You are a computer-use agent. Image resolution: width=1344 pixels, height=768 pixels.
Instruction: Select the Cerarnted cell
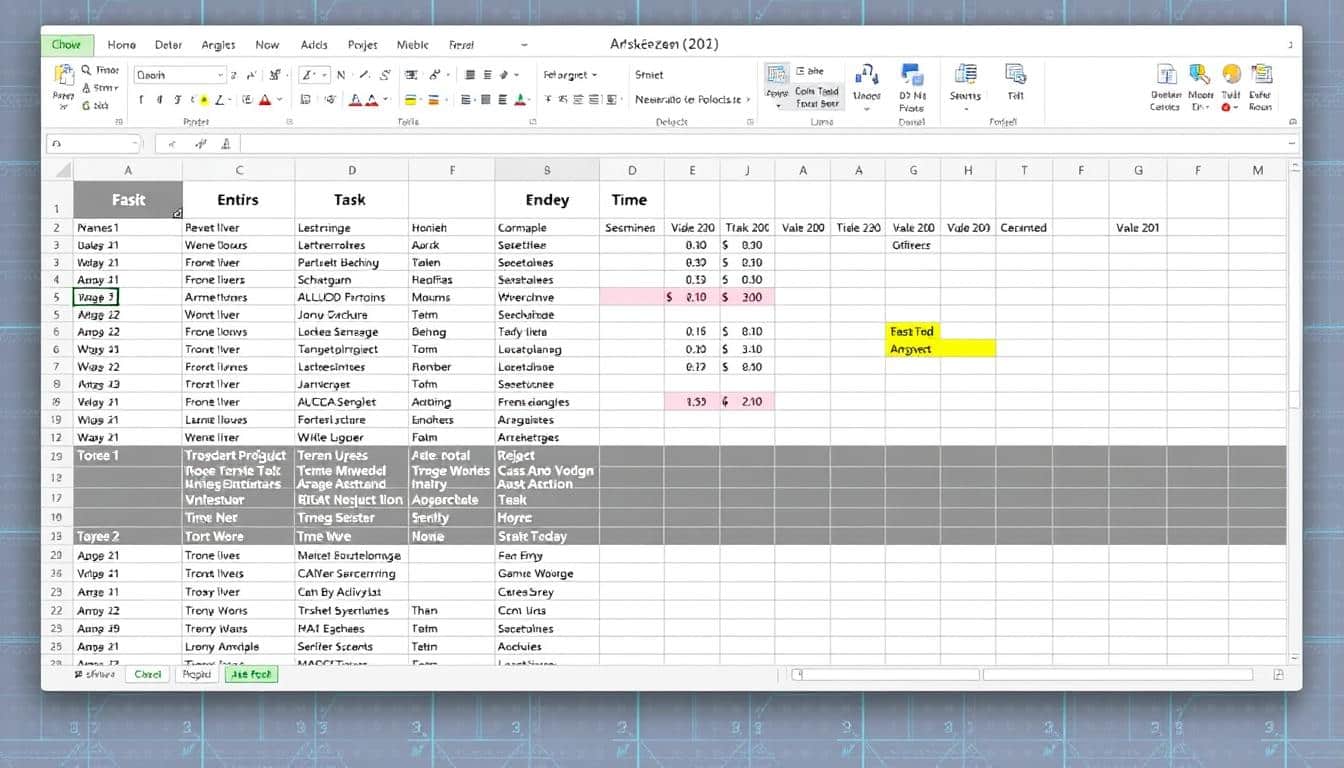[1024, 228]
